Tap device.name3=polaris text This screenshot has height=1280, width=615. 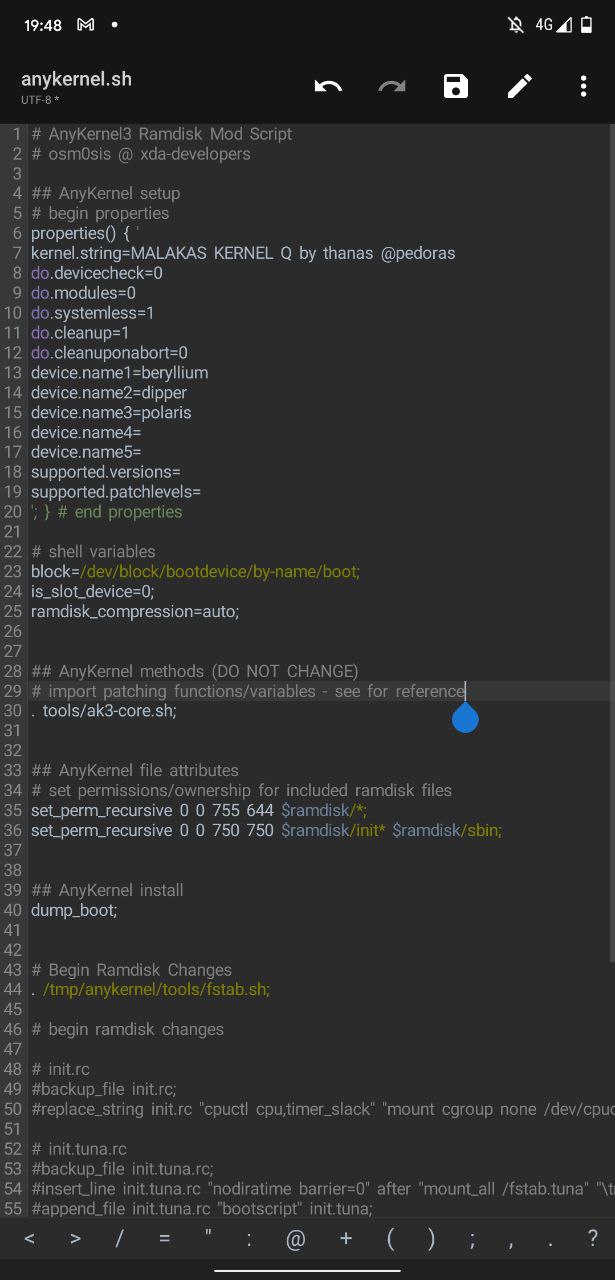point(111,413)
